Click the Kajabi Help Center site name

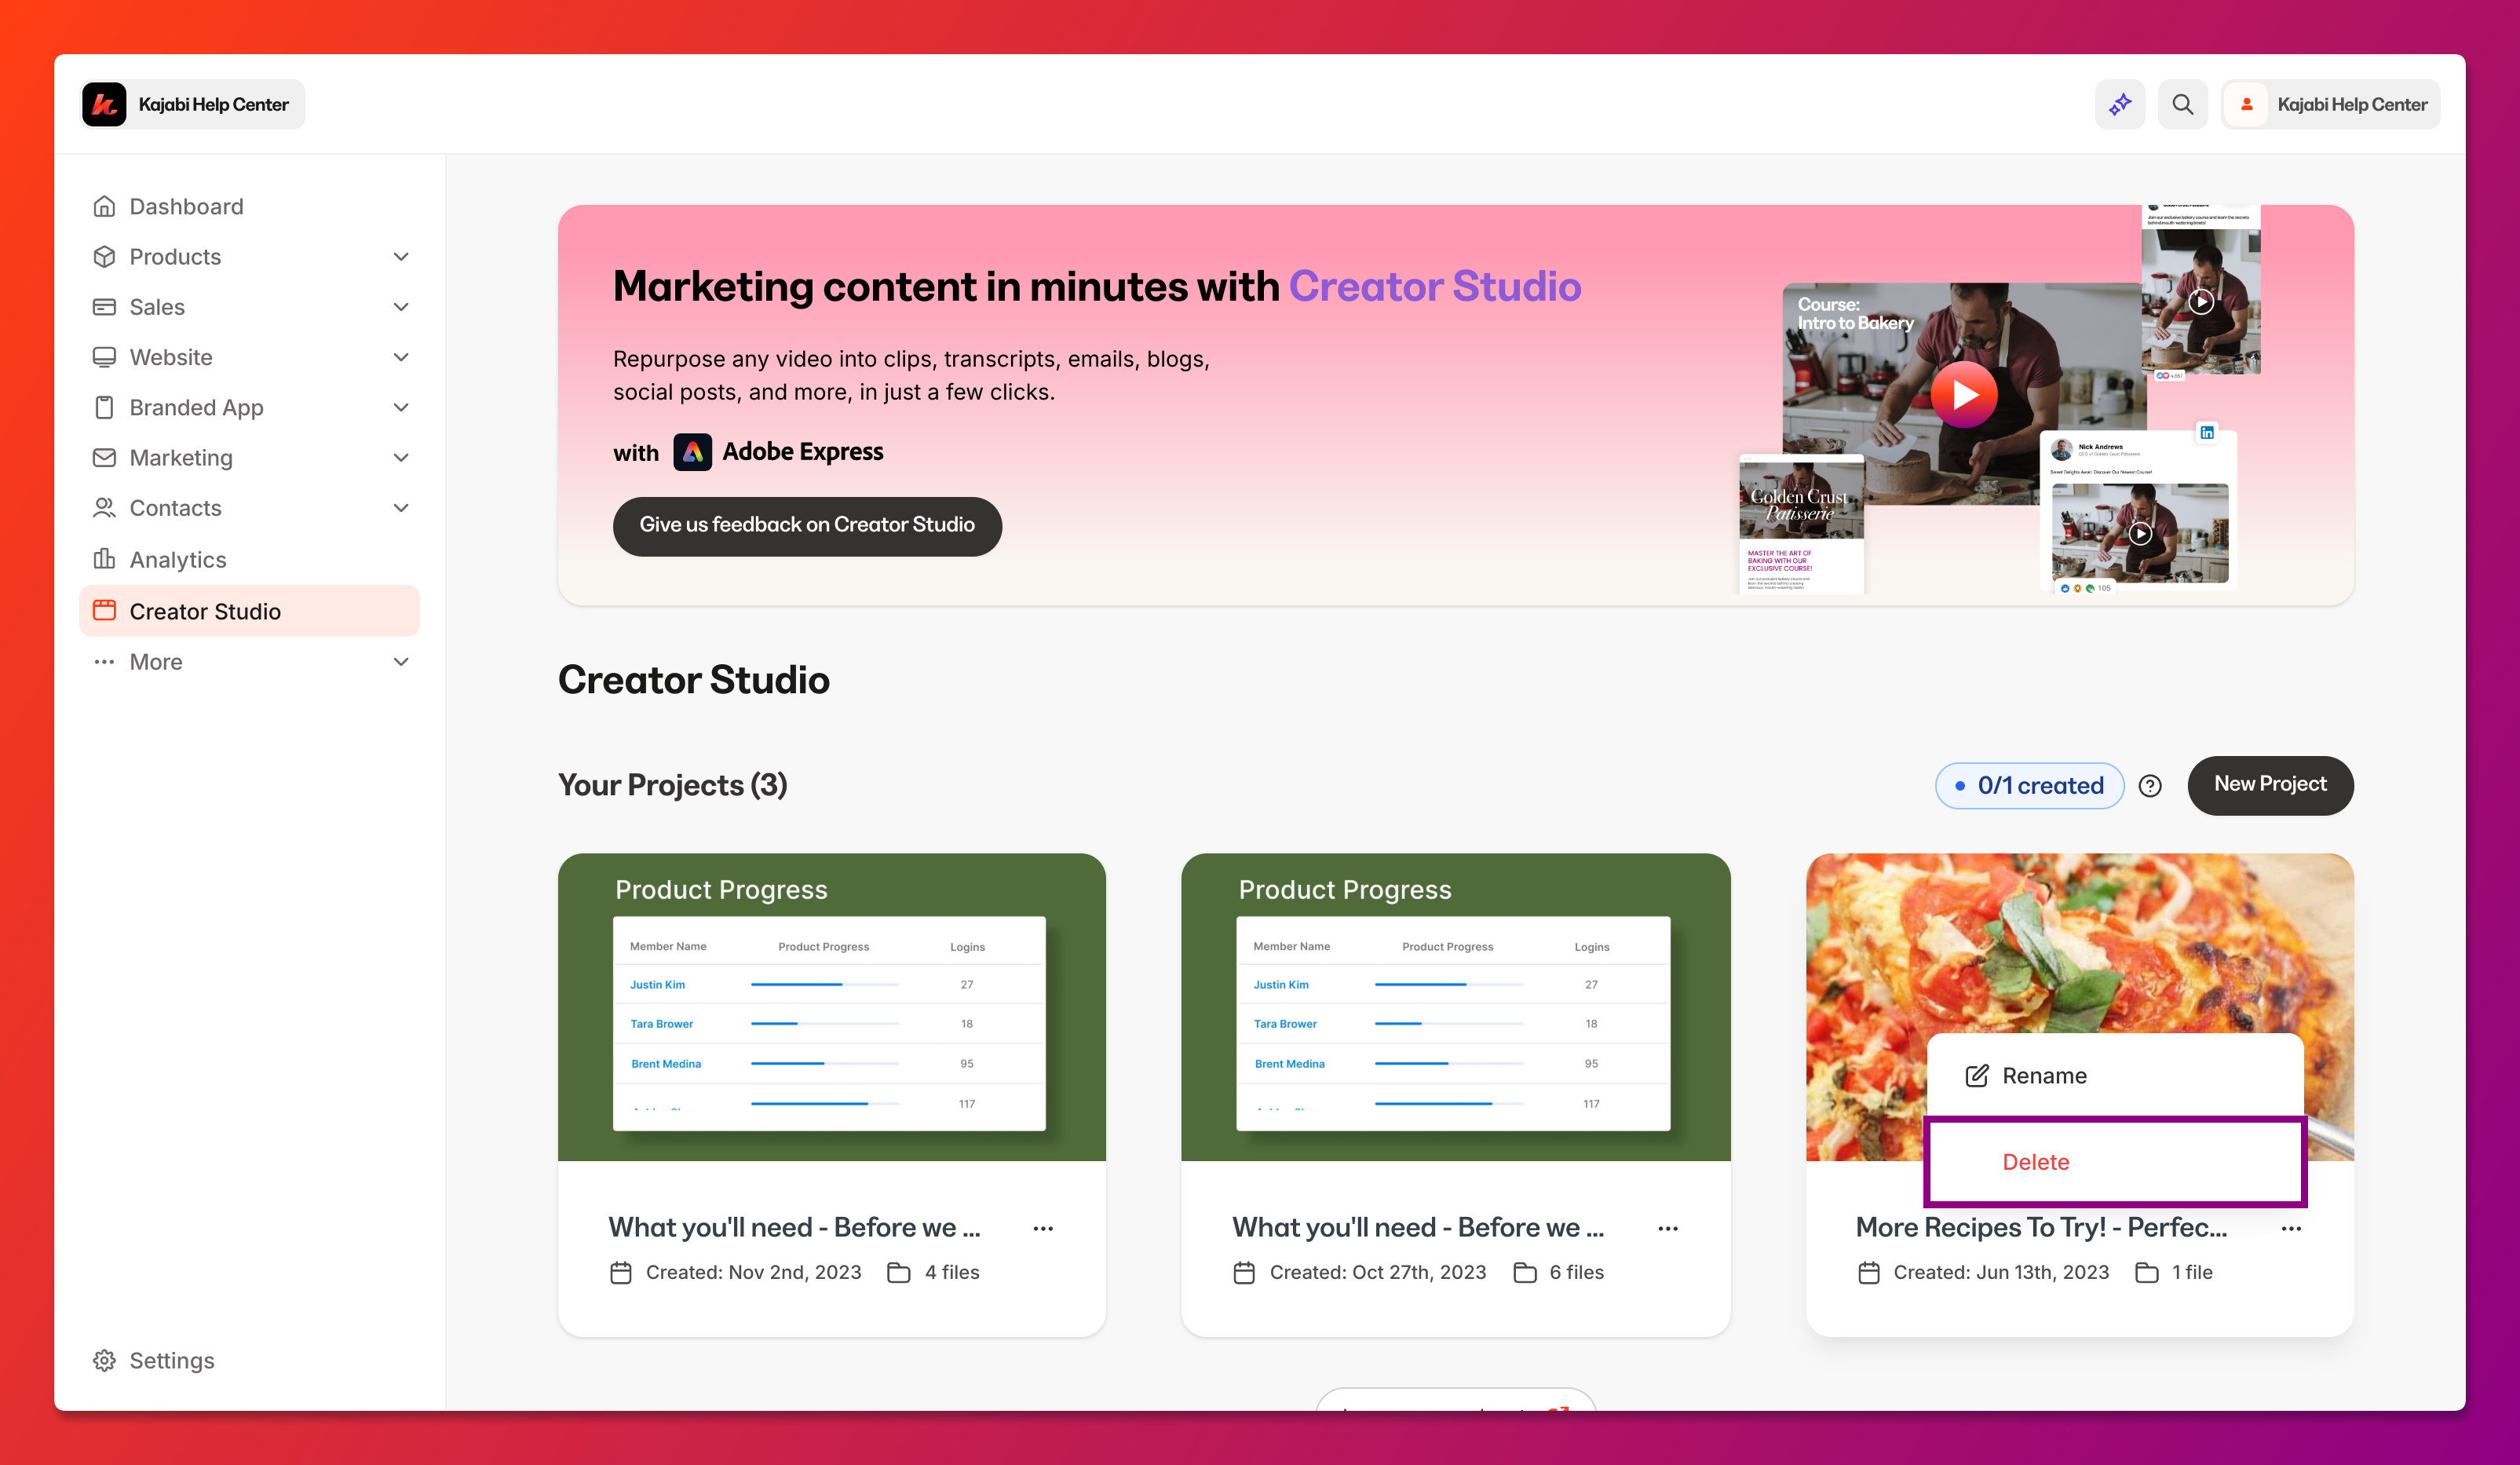[x=213, y=104]
